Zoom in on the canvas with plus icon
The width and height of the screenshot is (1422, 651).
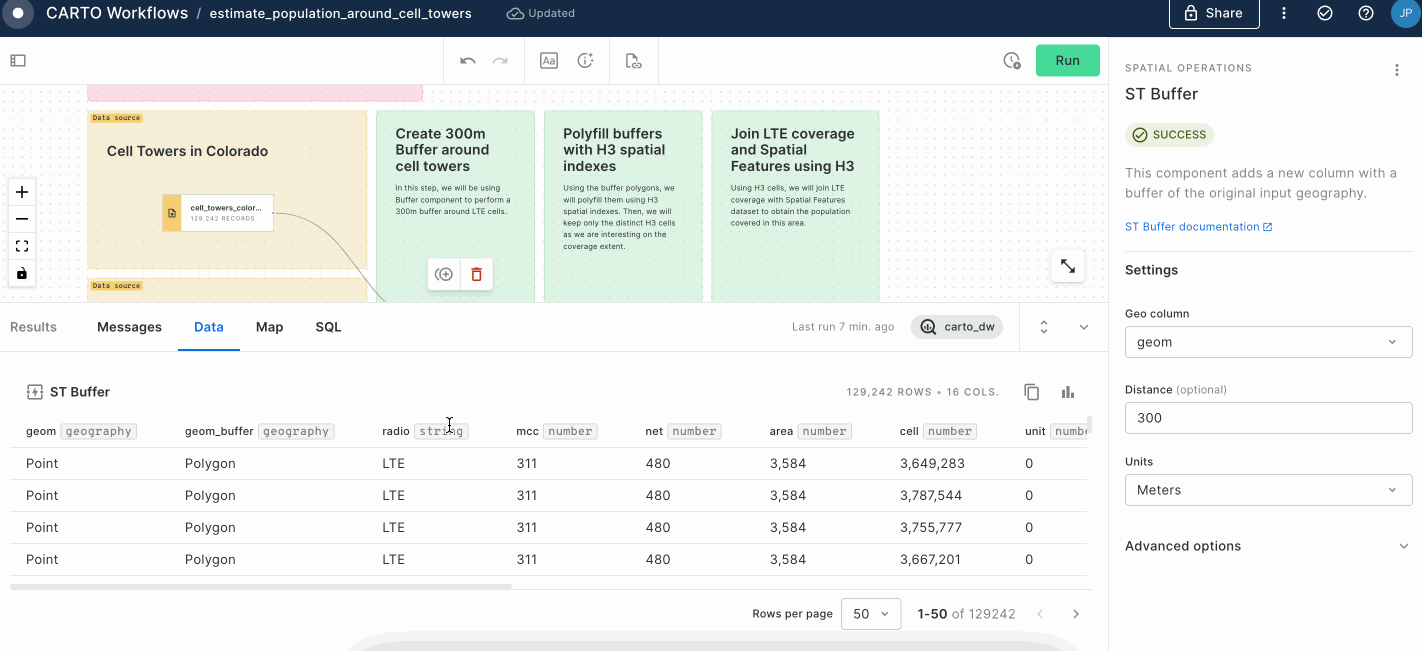pyautogui.click(x=21, y=191)
